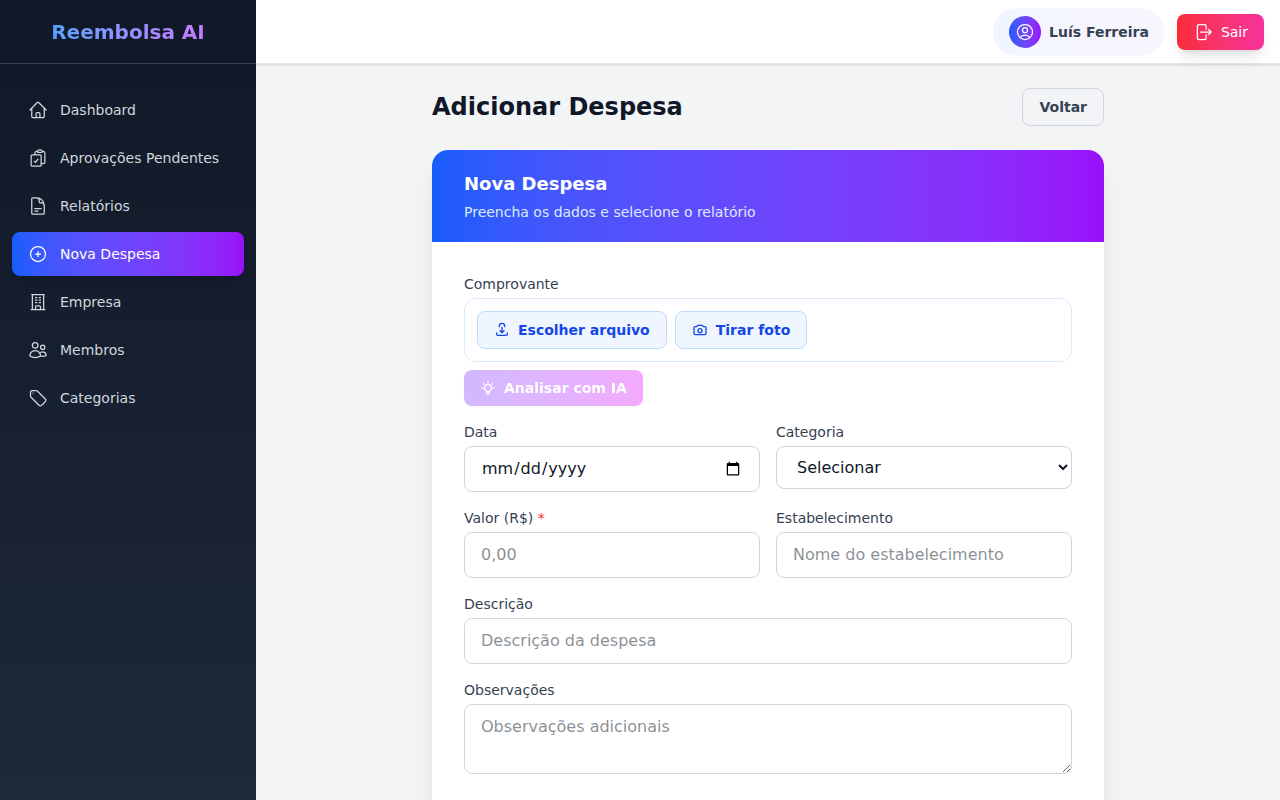Click the Aprovações Pendentes clipboard icon

point(38,158)
